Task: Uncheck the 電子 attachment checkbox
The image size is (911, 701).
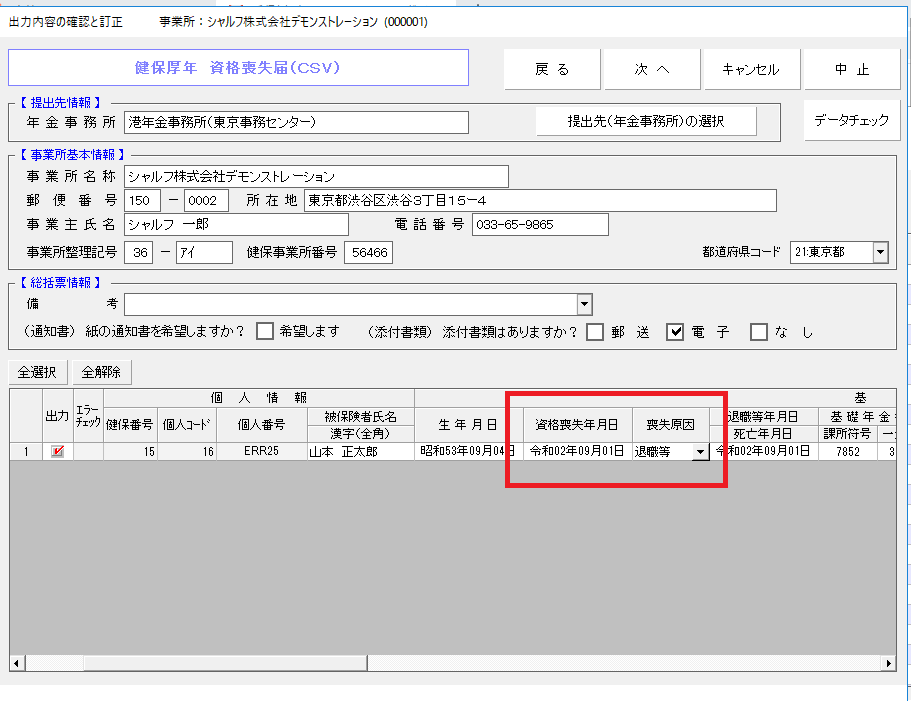Action: point(675,332)
